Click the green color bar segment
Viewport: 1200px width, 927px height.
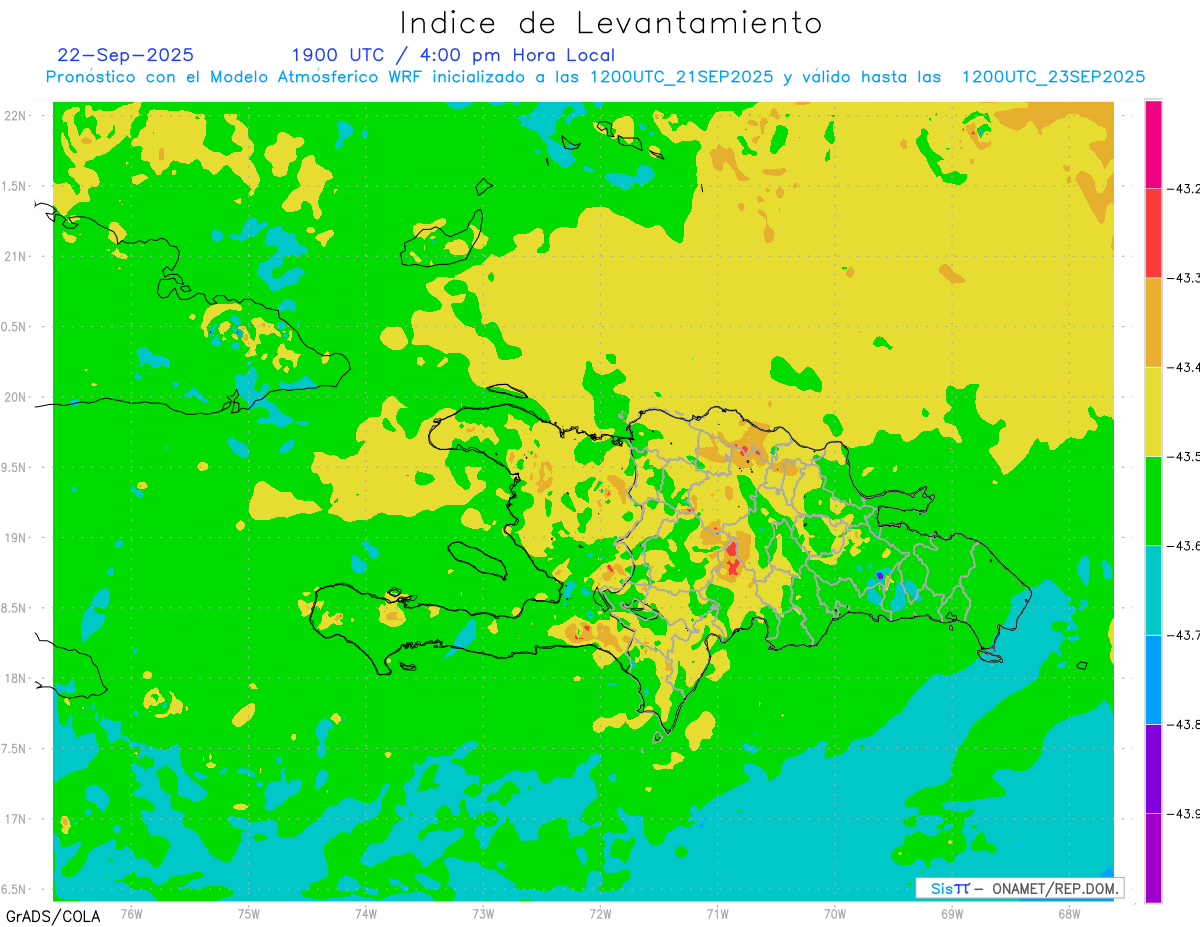[x=1153, y=500]
